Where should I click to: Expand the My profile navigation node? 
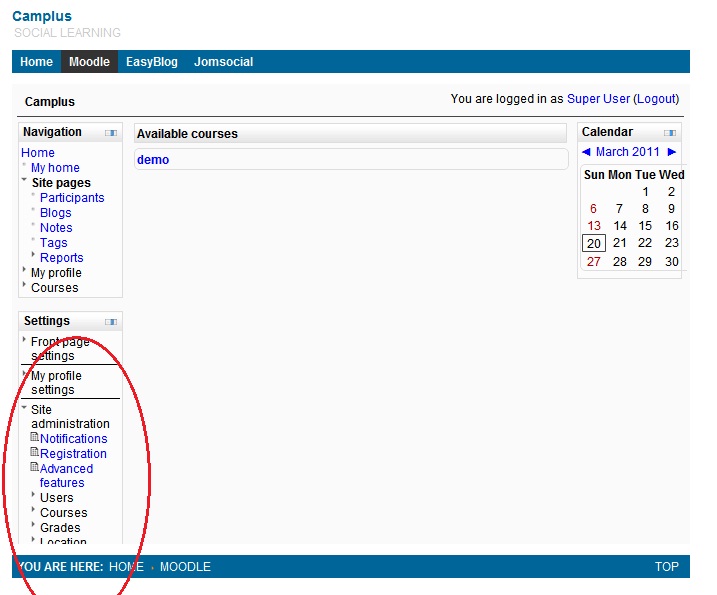tap(25, 271)
